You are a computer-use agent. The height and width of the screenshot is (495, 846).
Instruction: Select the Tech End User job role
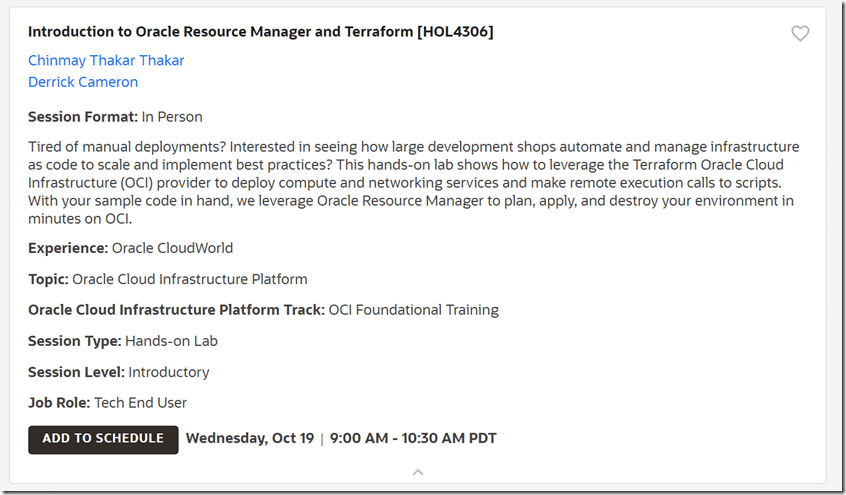(140, 403)
